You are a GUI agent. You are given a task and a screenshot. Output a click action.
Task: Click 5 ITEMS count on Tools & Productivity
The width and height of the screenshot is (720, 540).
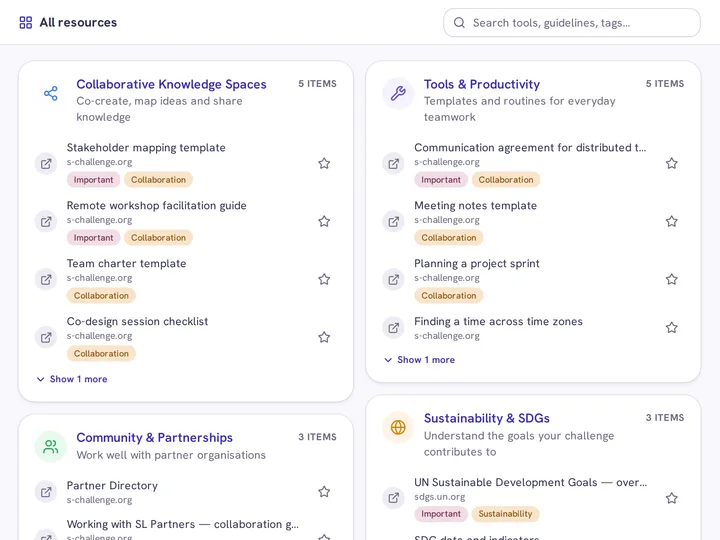pyautogui.click(x=665, y=84)
